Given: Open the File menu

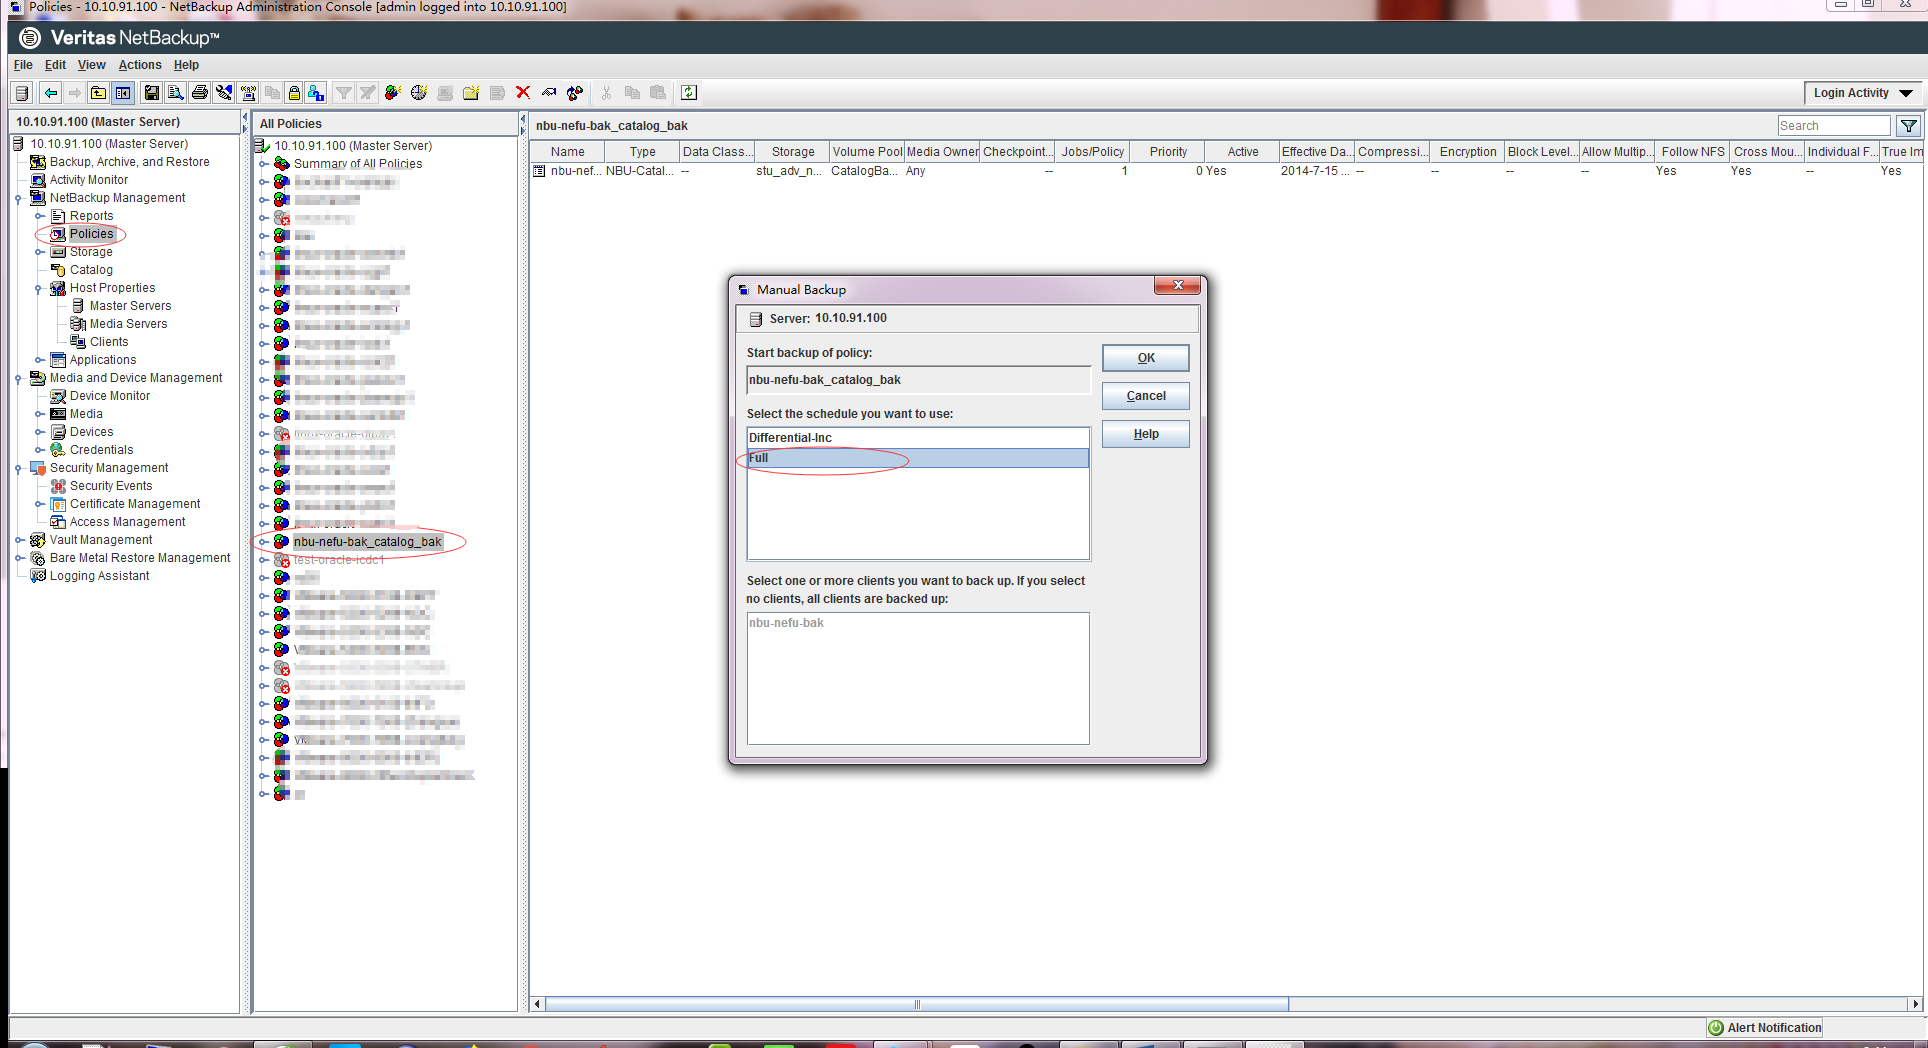Looking at the screenshot, I should [23, 65].
